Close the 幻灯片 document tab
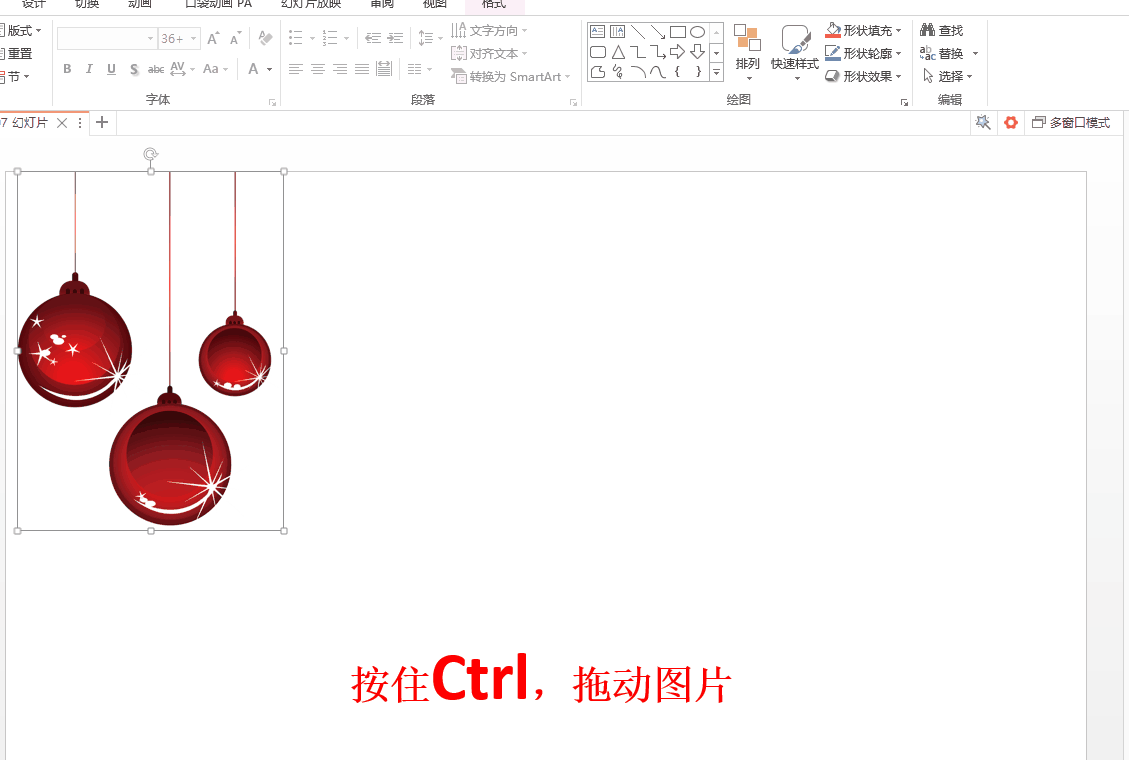 coord(62,123)
